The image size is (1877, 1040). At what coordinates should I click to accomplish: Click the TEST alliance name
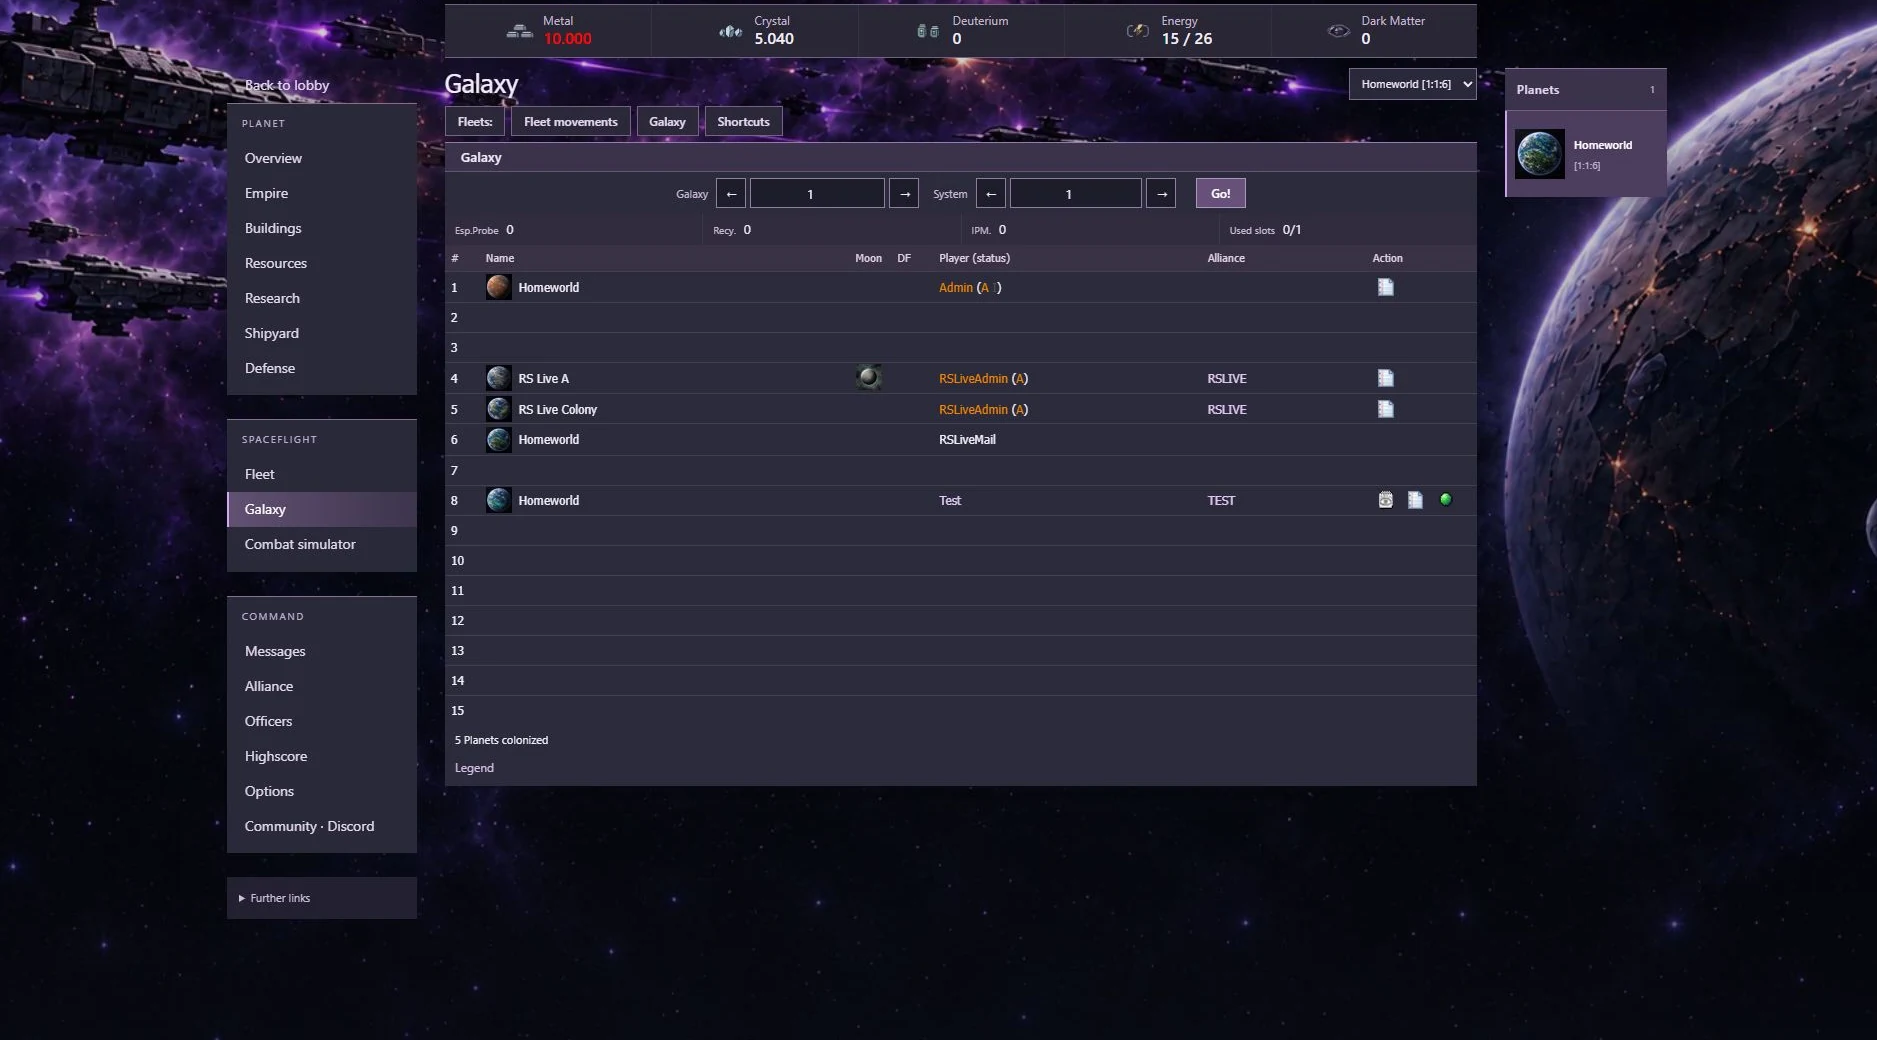click(1221, 500)
